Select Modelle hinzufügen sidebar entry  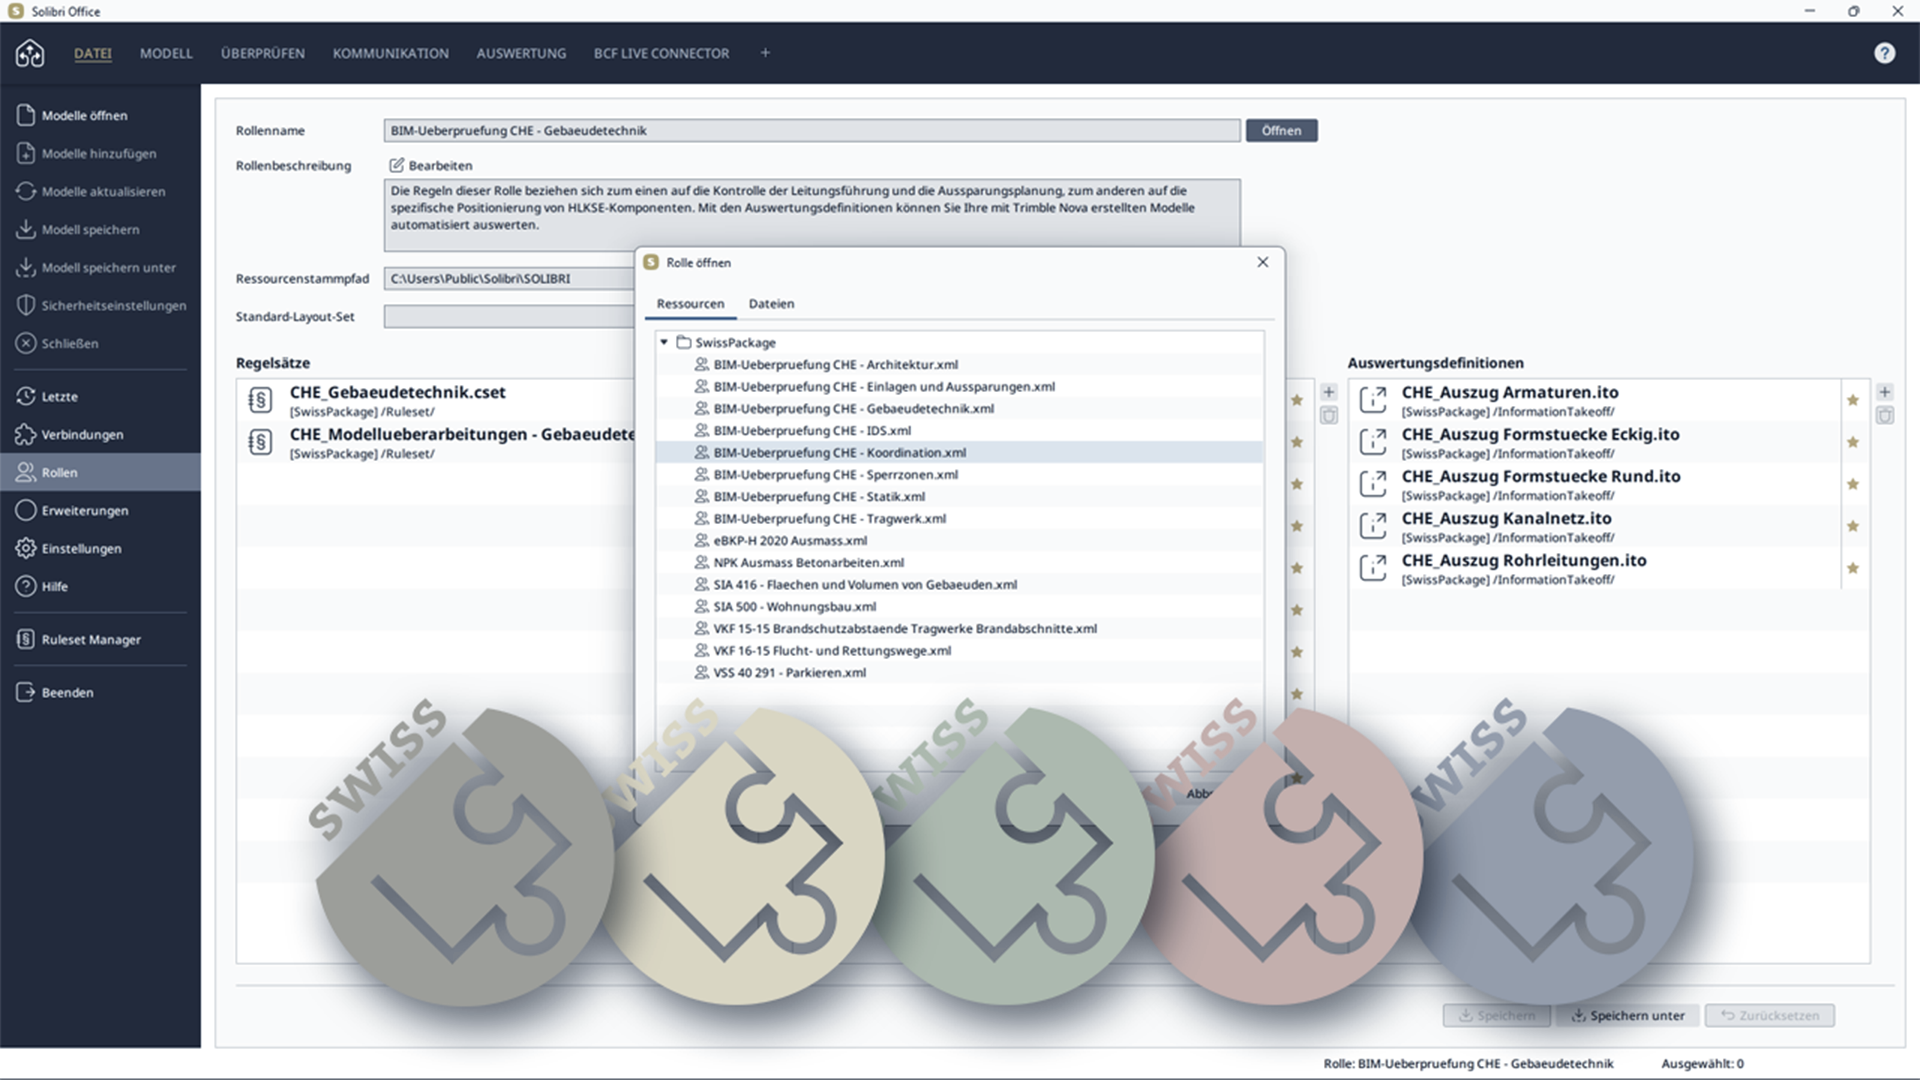point(98,153)
